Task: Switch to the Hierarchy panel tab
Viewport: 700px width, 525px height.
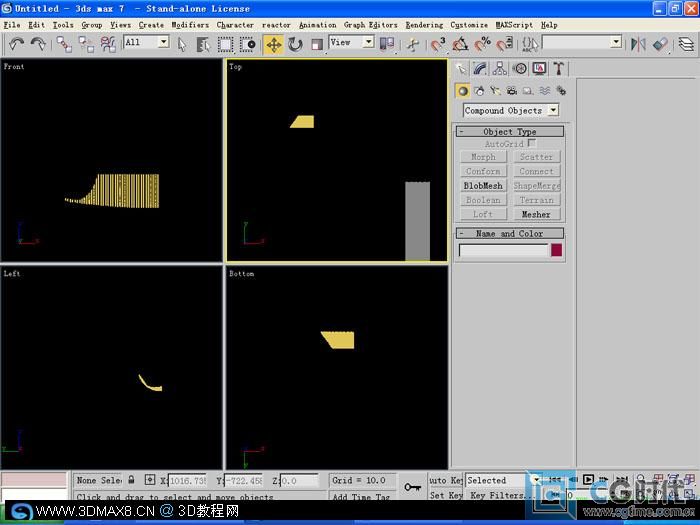Action: (500, 68)
